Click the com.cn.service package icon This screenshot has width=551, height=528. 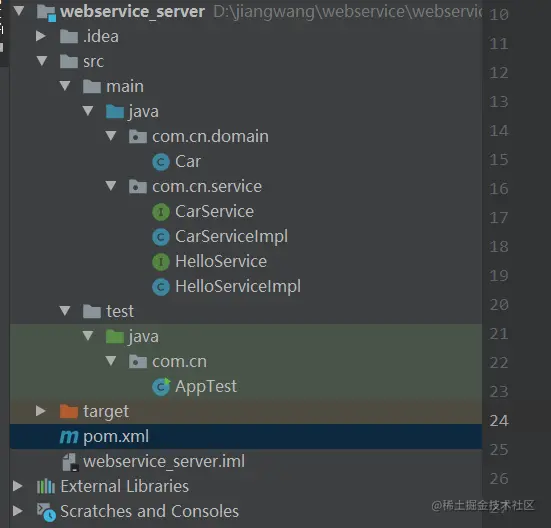coord(138,187)
